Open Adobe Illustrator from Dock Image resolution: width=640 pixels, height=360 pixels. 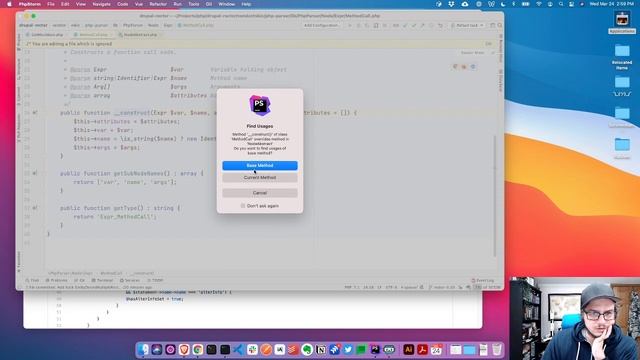coord(409,349)
